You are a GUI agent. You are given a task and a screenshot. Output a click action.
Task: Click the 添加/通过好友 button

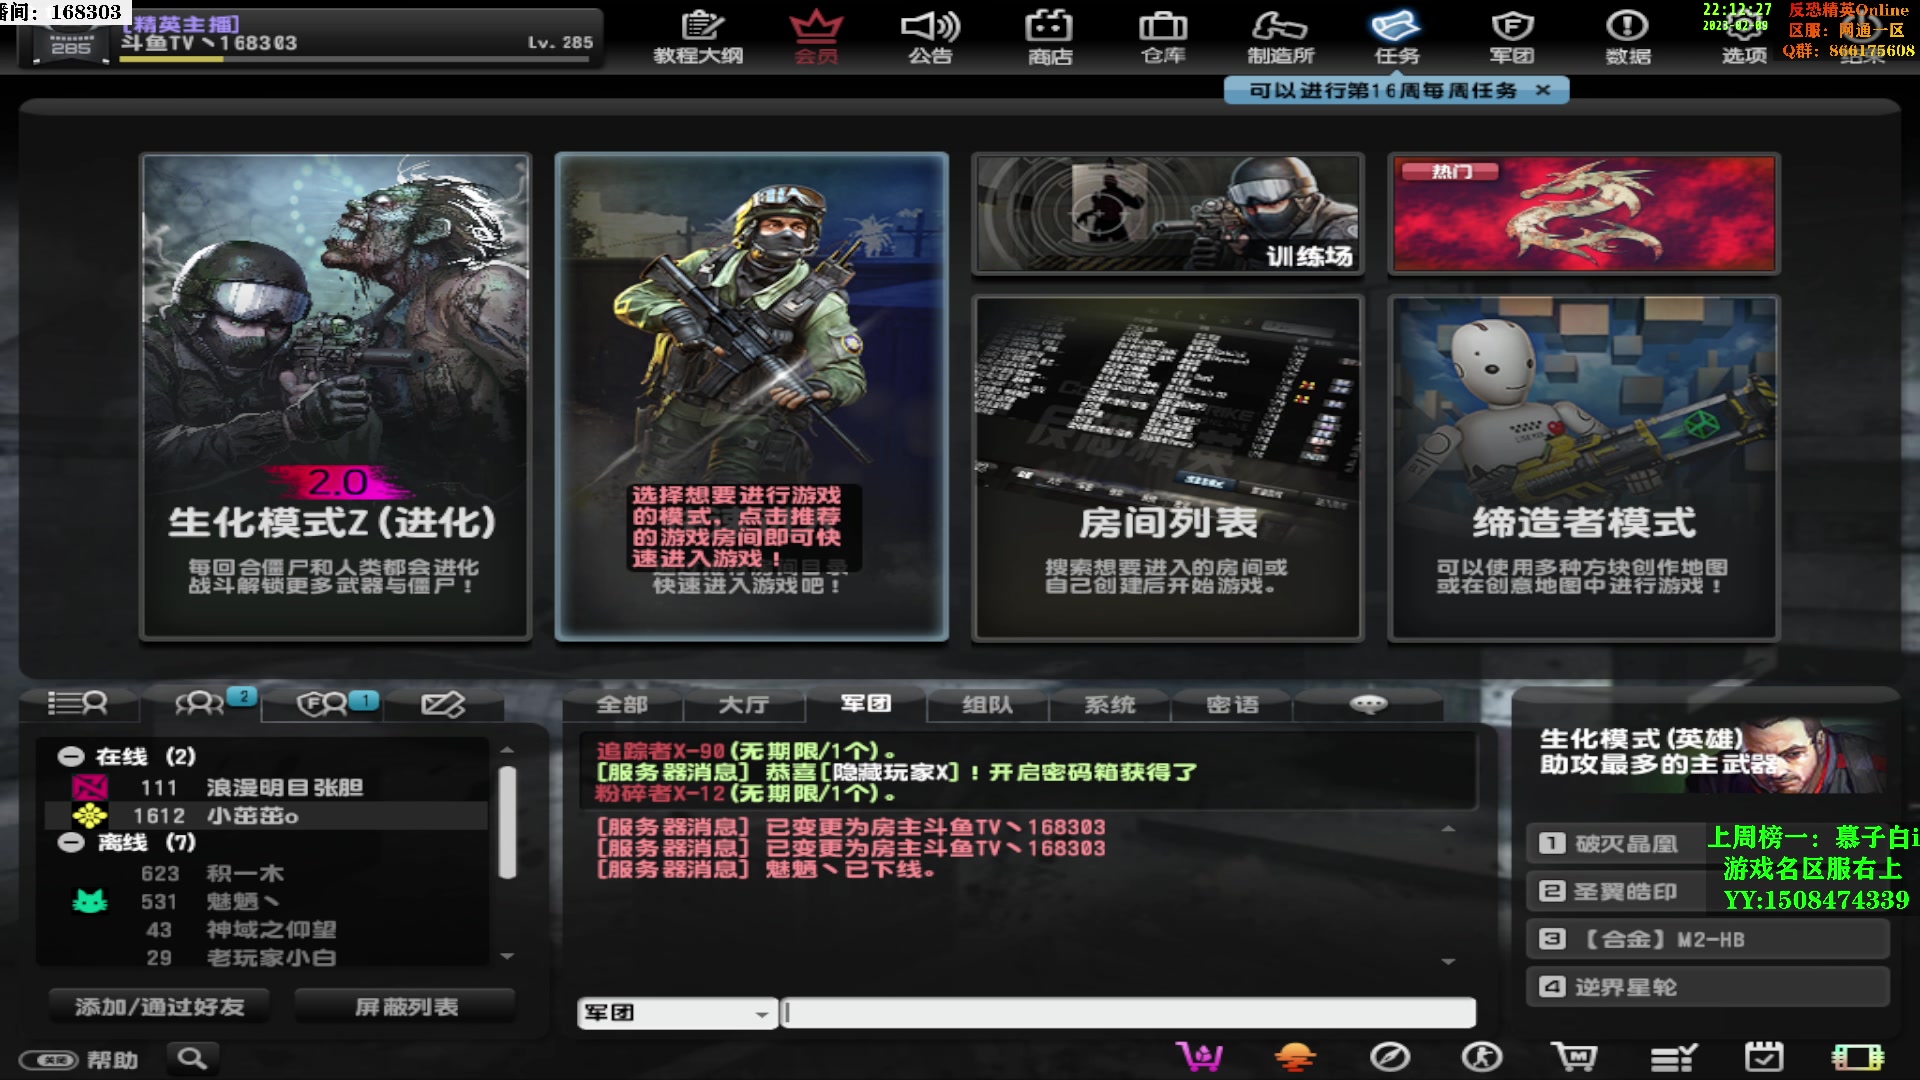160,1006
